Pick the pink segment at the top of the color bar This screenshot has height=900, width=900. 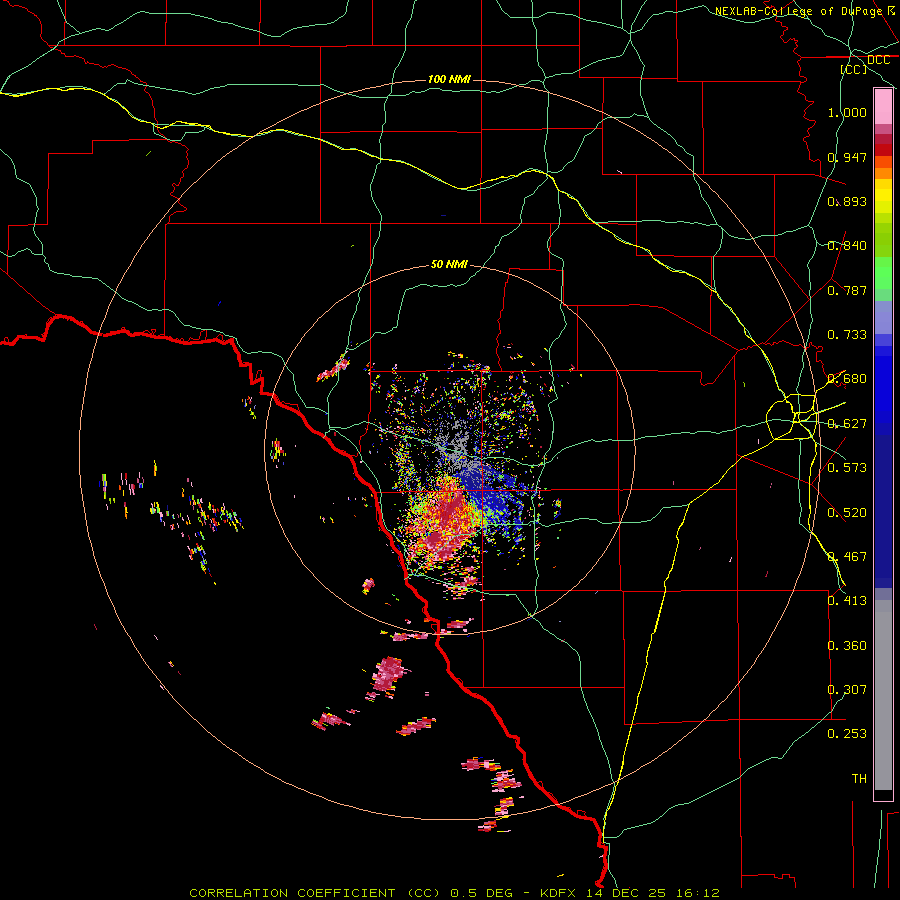pyautogui.click(x=883, y=107)
